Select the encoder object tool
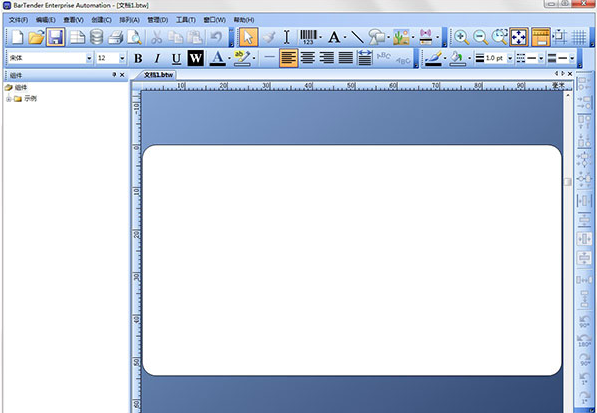The height and width of the screenshot is (413, 597). [x=426, y=37]
